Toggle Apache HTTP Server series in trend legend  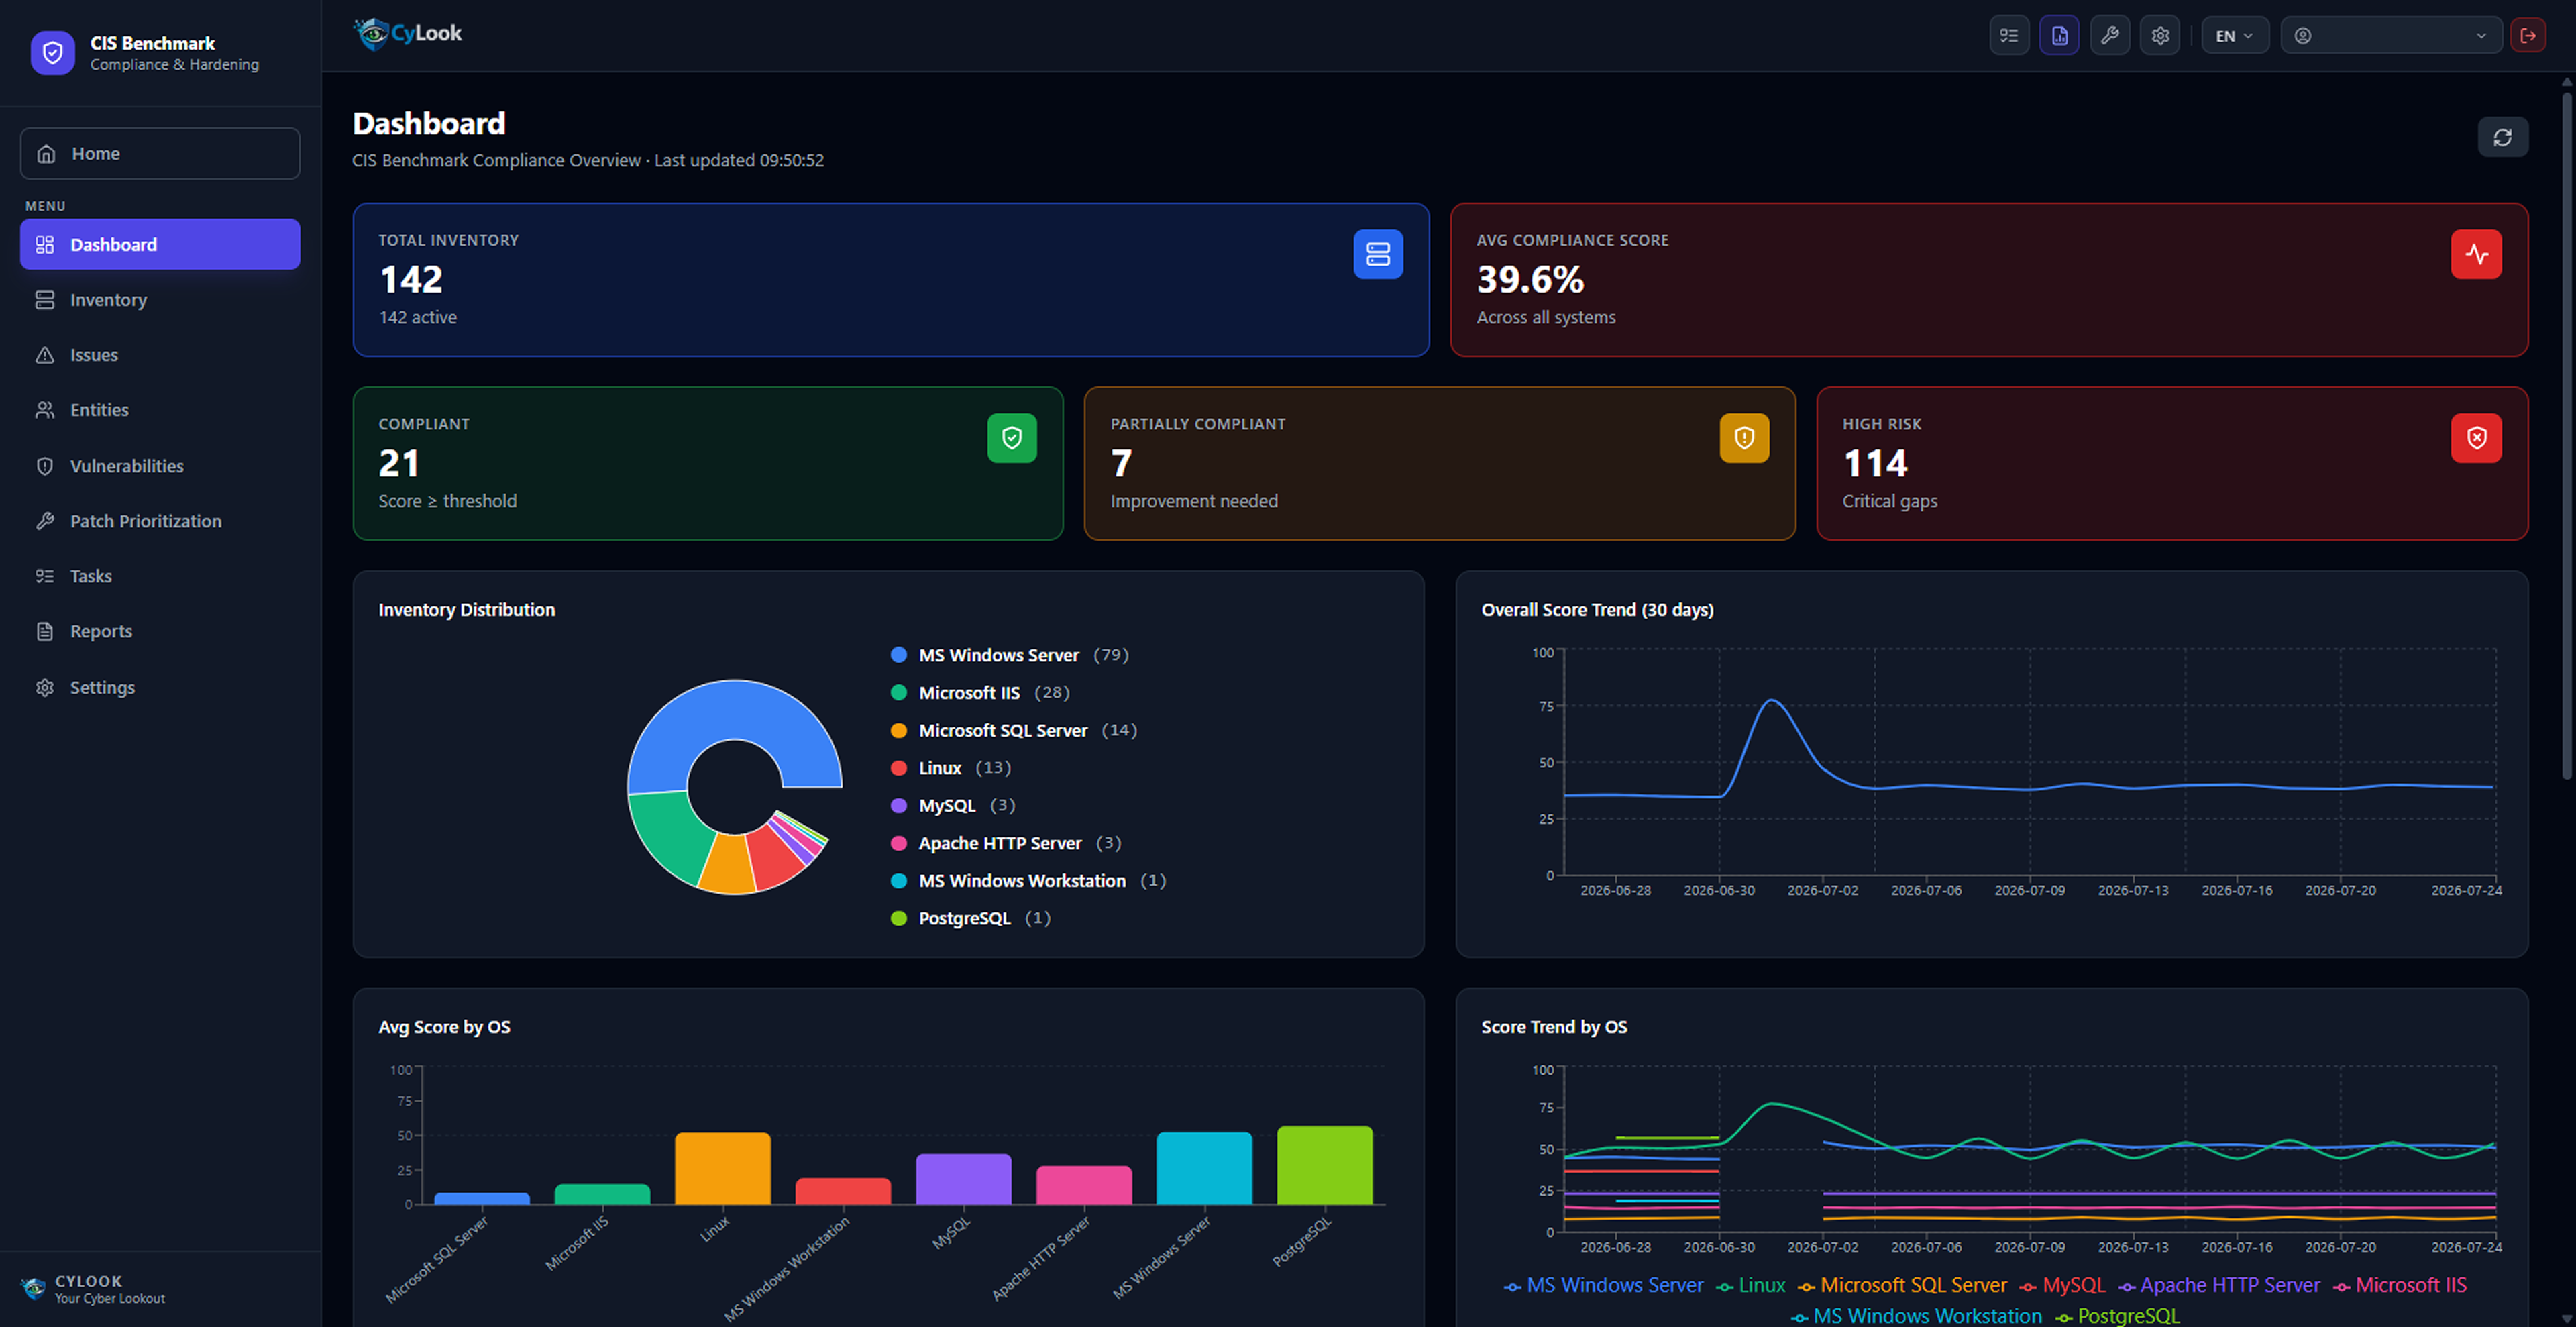pyautogui.click(x=2219, y=1286)
